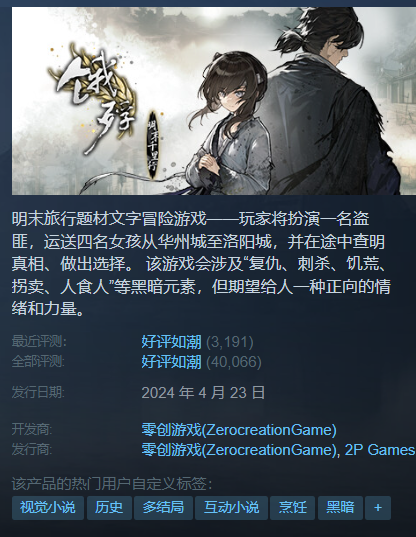416x537 pixels.
Task: Click the 互动小说 tag
Action: (x=231, y=508)
